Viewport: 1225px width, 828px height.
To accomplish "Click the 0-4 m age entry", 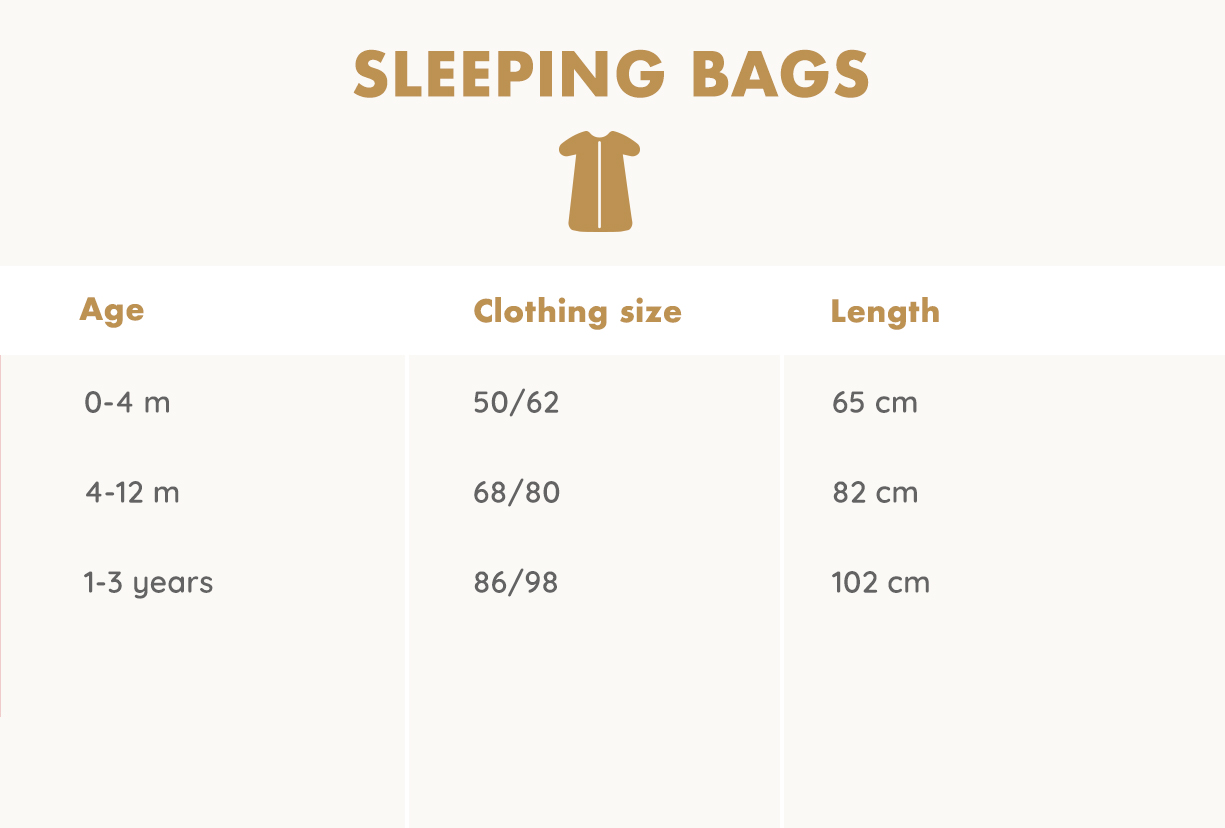I will tap(127, 403).
